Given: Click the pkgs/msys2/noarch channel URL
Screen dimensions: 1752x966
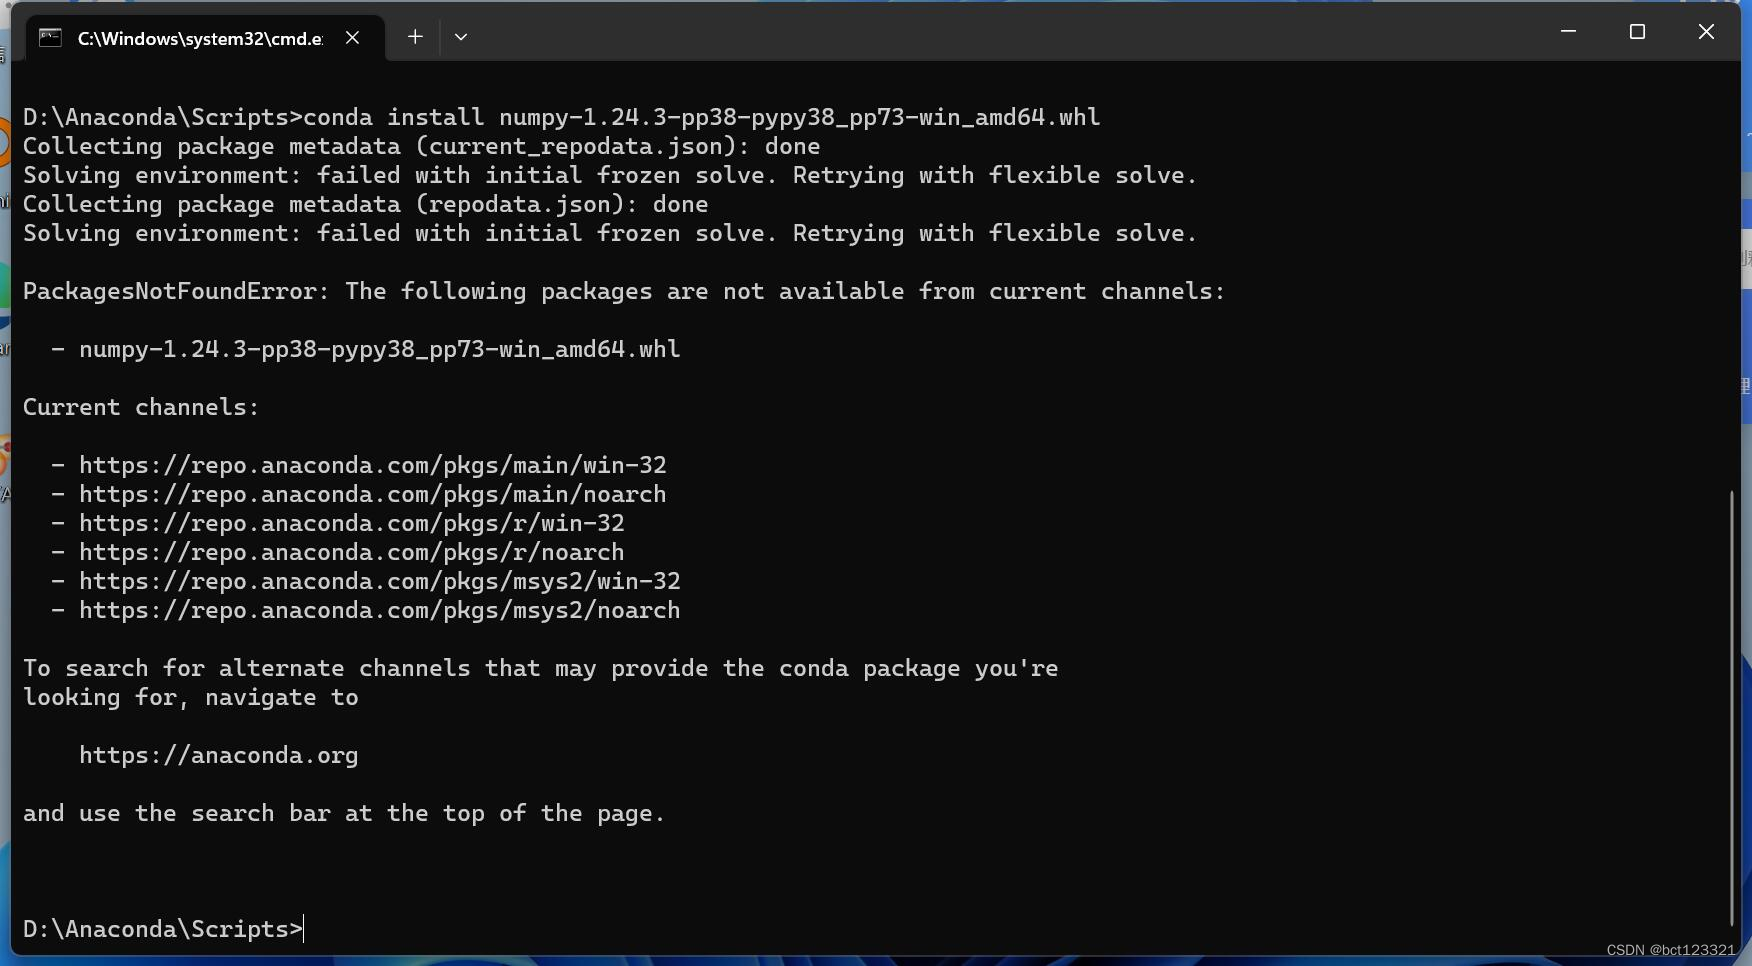Looking at the screenshot, I should pyautogui.click(x=379, y=609).
